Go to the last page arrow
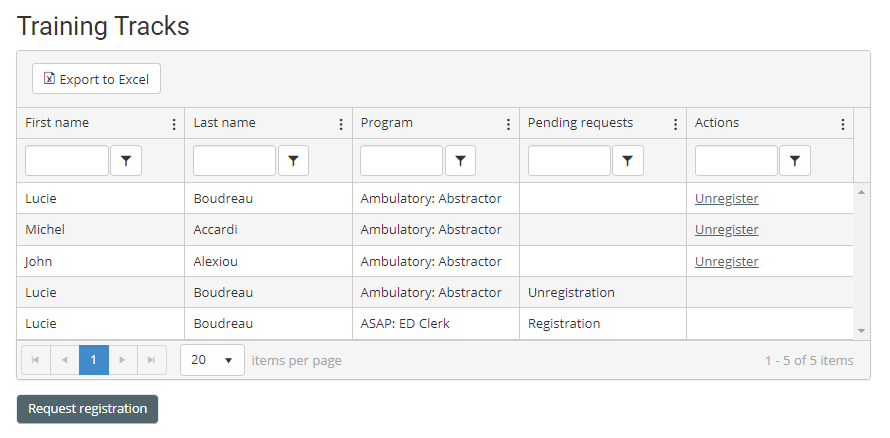Viewport: 890px width, 438px height. 152,360
